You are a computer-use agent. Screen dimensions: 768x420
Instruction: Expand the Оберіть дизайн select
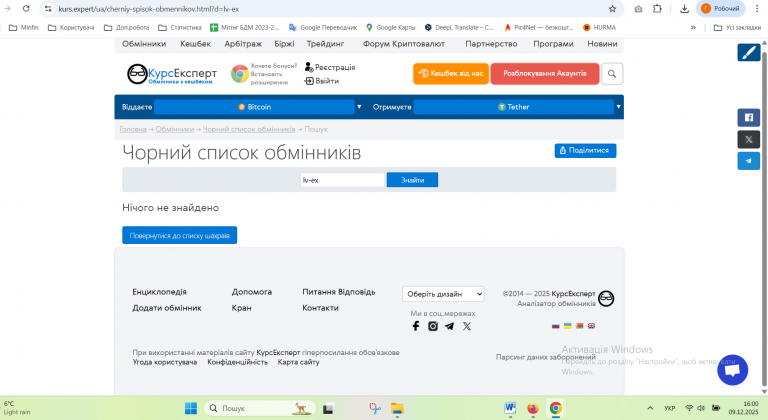443,294
